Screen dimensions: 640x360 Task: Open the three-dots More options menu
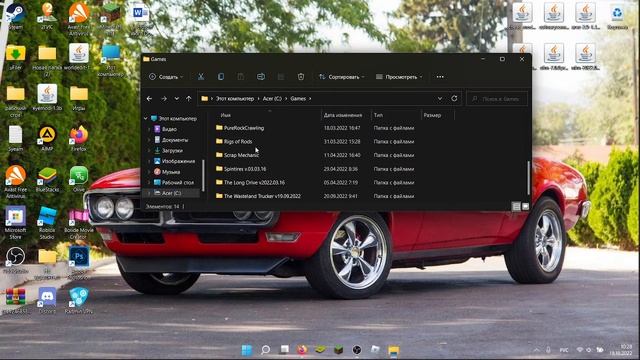pos(440,77)
